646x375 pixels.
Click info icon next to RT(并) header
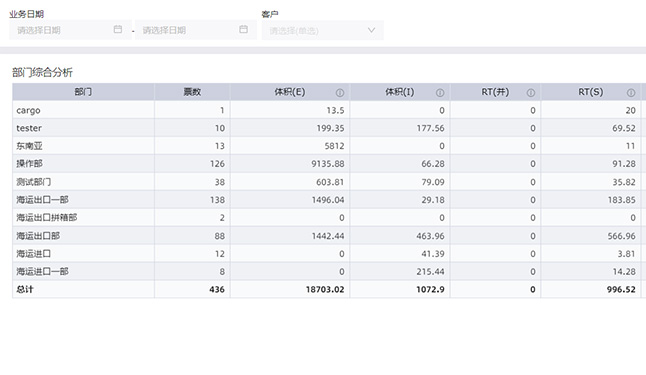(531, 93)
